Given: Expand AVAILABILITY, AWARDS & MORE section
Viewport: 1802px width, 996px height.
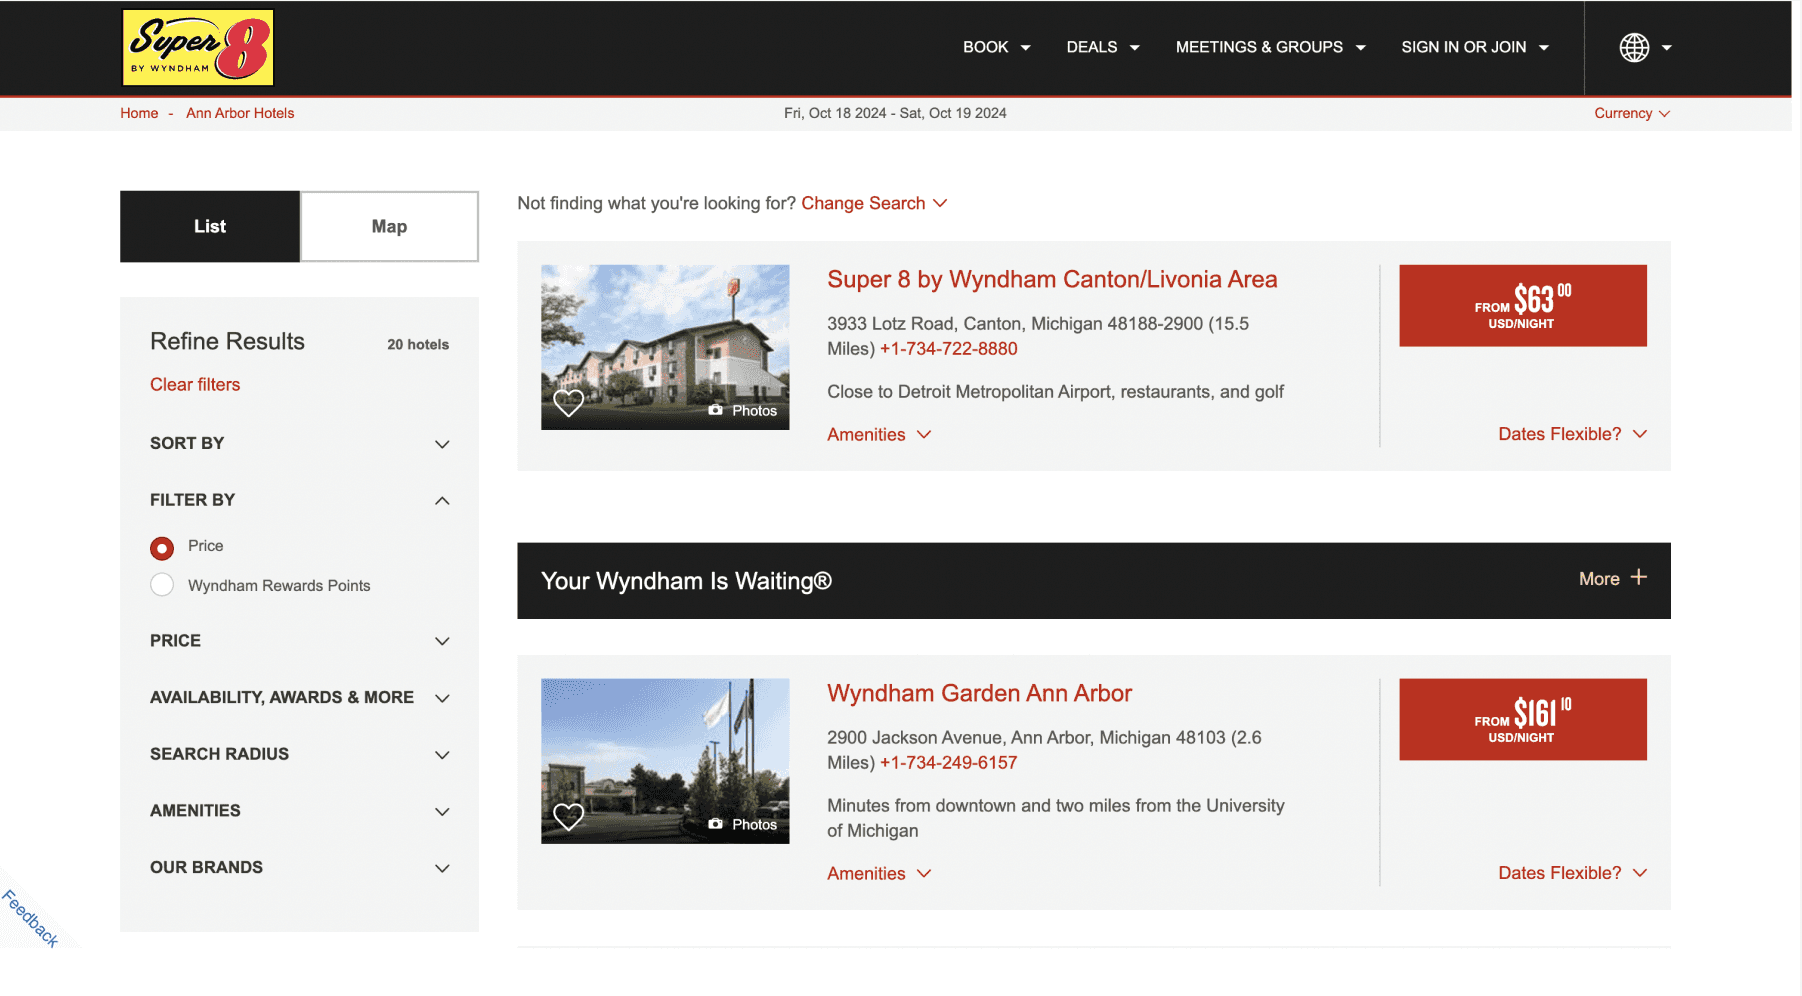Looking at the screenshot, I should 300,697.
